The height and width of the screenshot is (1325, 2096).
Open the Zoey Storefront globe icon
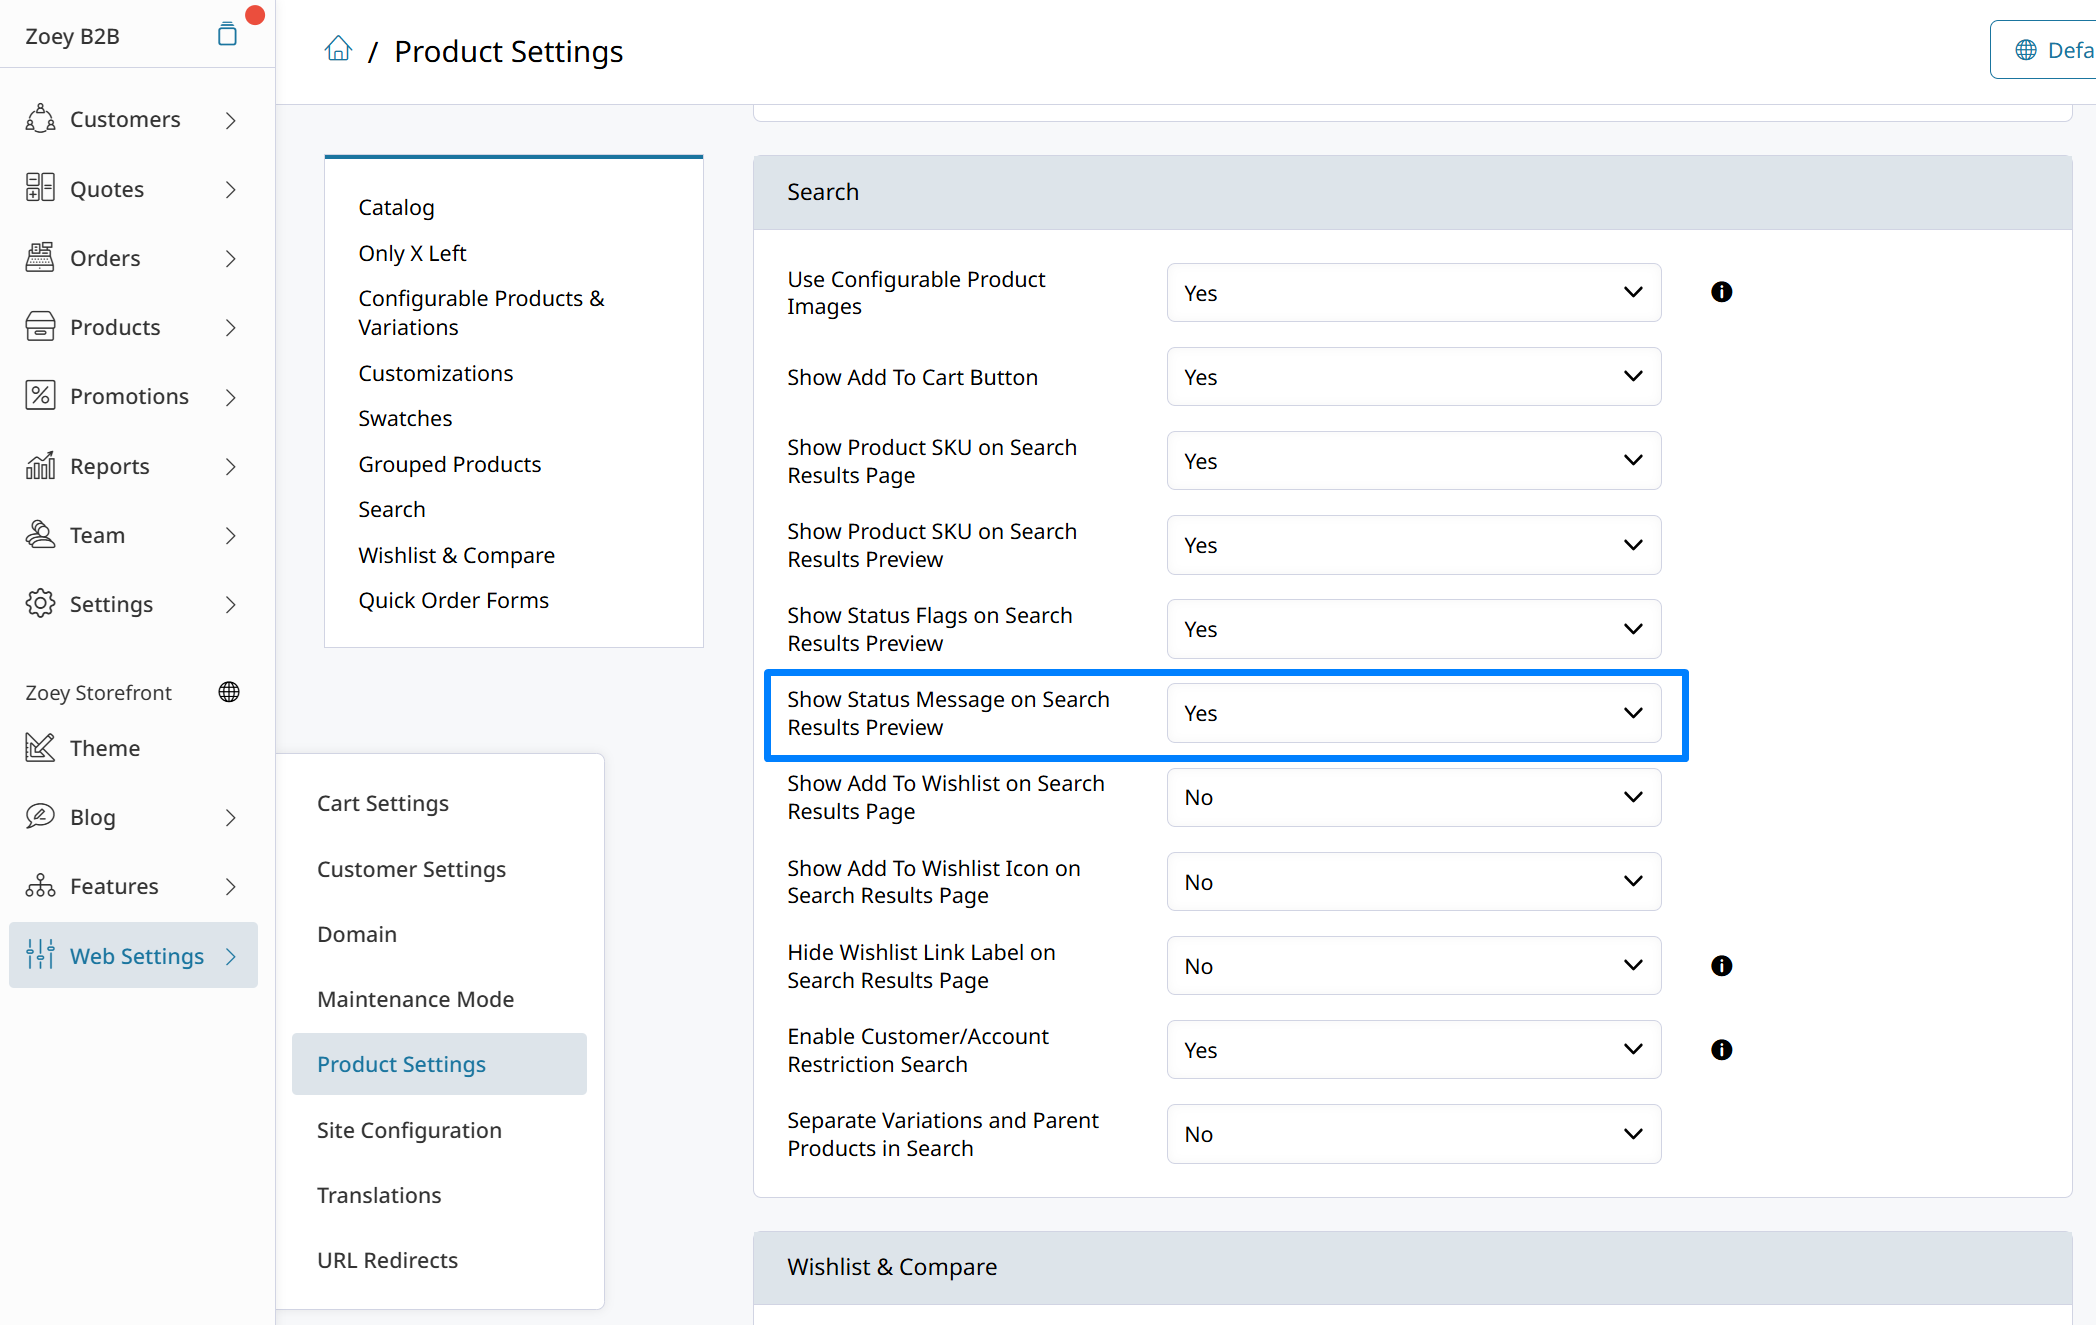click(x=229, y=692)
